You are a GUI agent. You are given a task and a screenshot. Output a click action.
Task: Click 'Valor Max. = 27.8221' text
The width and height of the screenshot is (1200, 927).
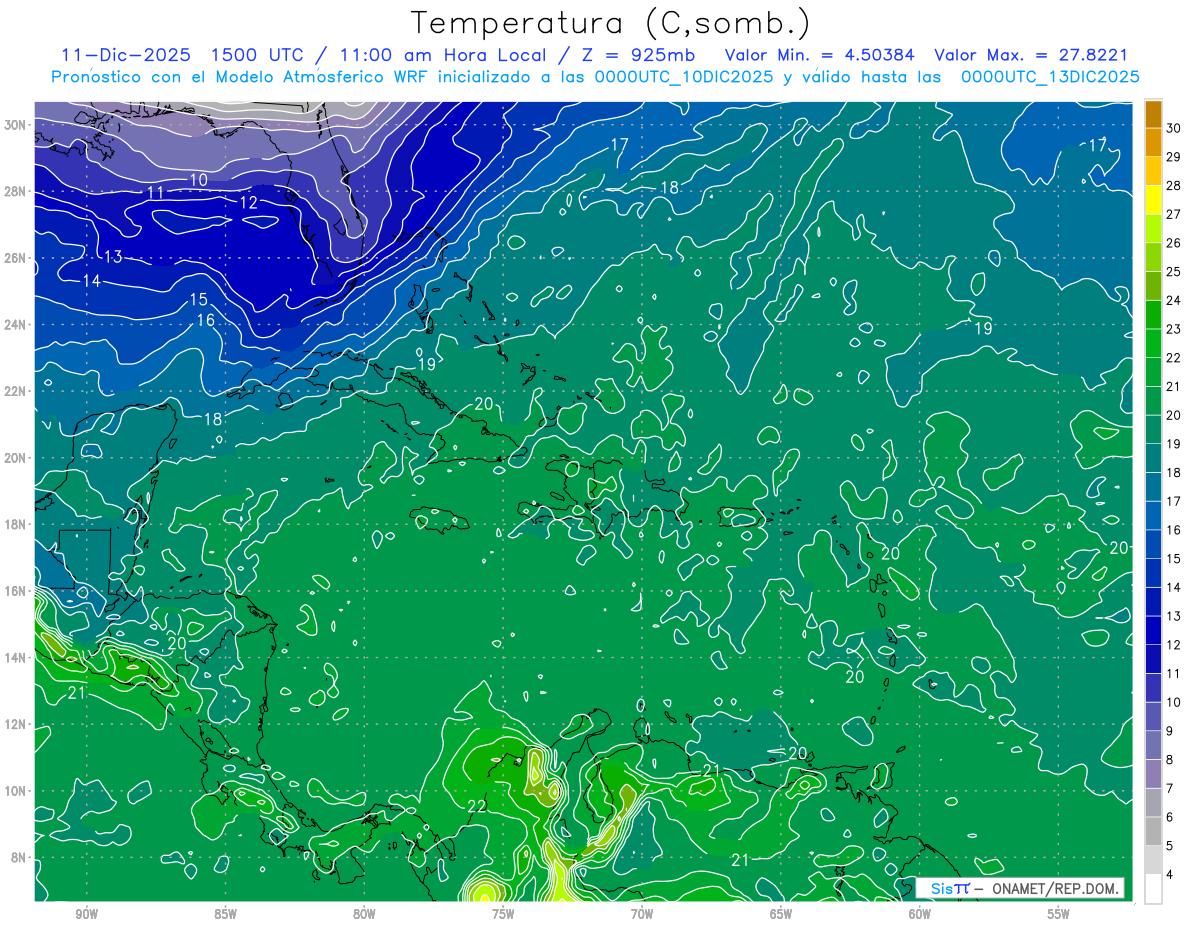[x=1031, y=55]
